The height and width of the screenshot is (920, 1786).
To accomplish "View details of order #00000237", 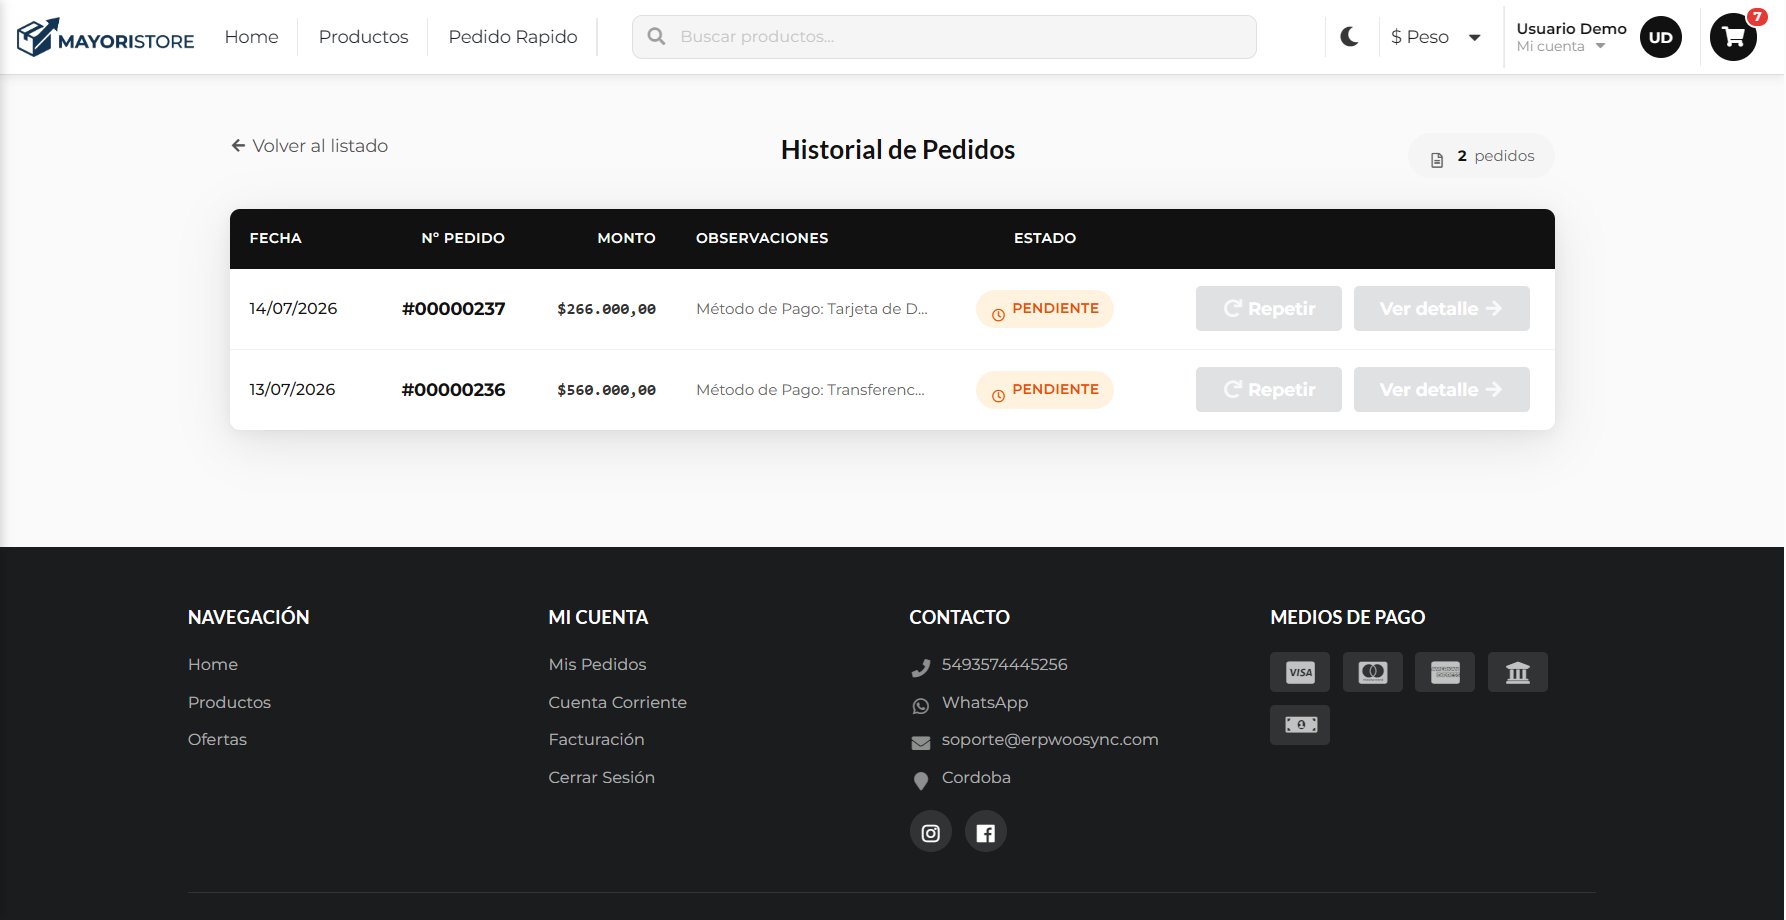I will tap(1442, 309).
